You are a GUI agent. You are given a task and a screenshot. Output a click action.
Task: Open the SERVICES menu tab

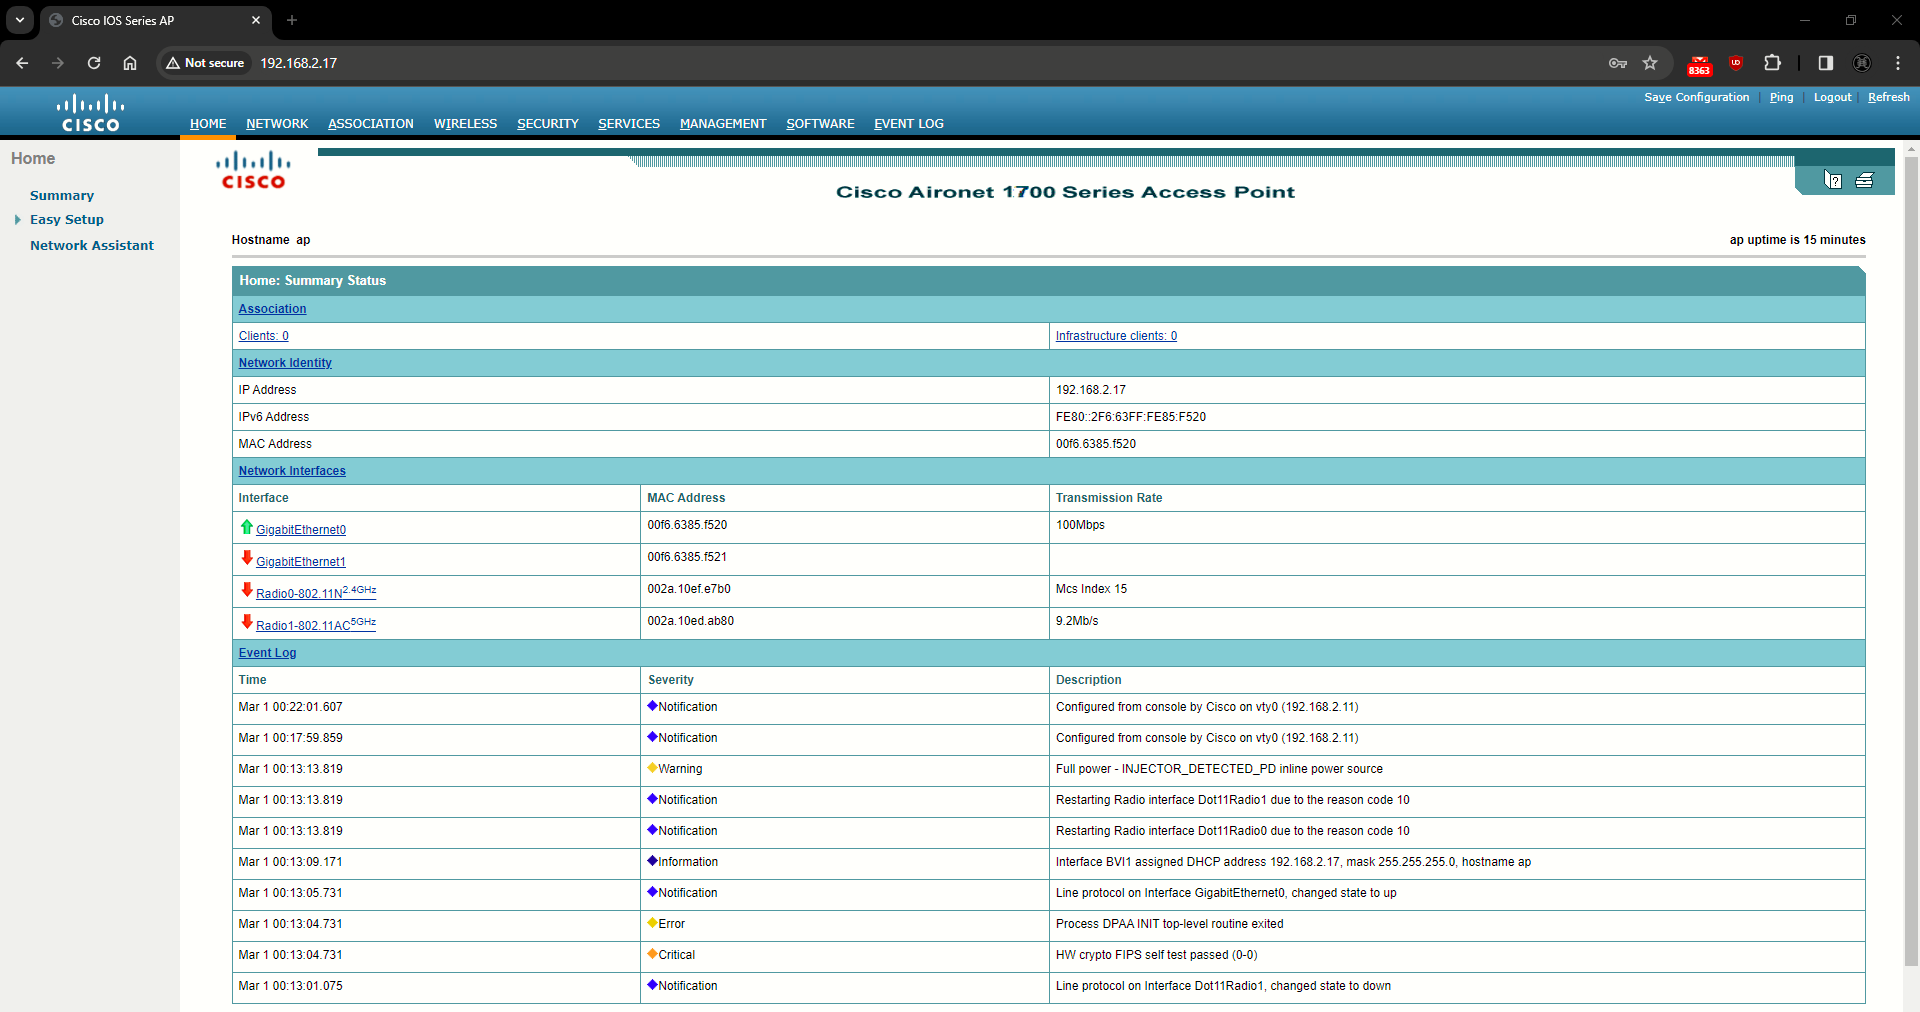pyautogui.click(x=629, y=124)
